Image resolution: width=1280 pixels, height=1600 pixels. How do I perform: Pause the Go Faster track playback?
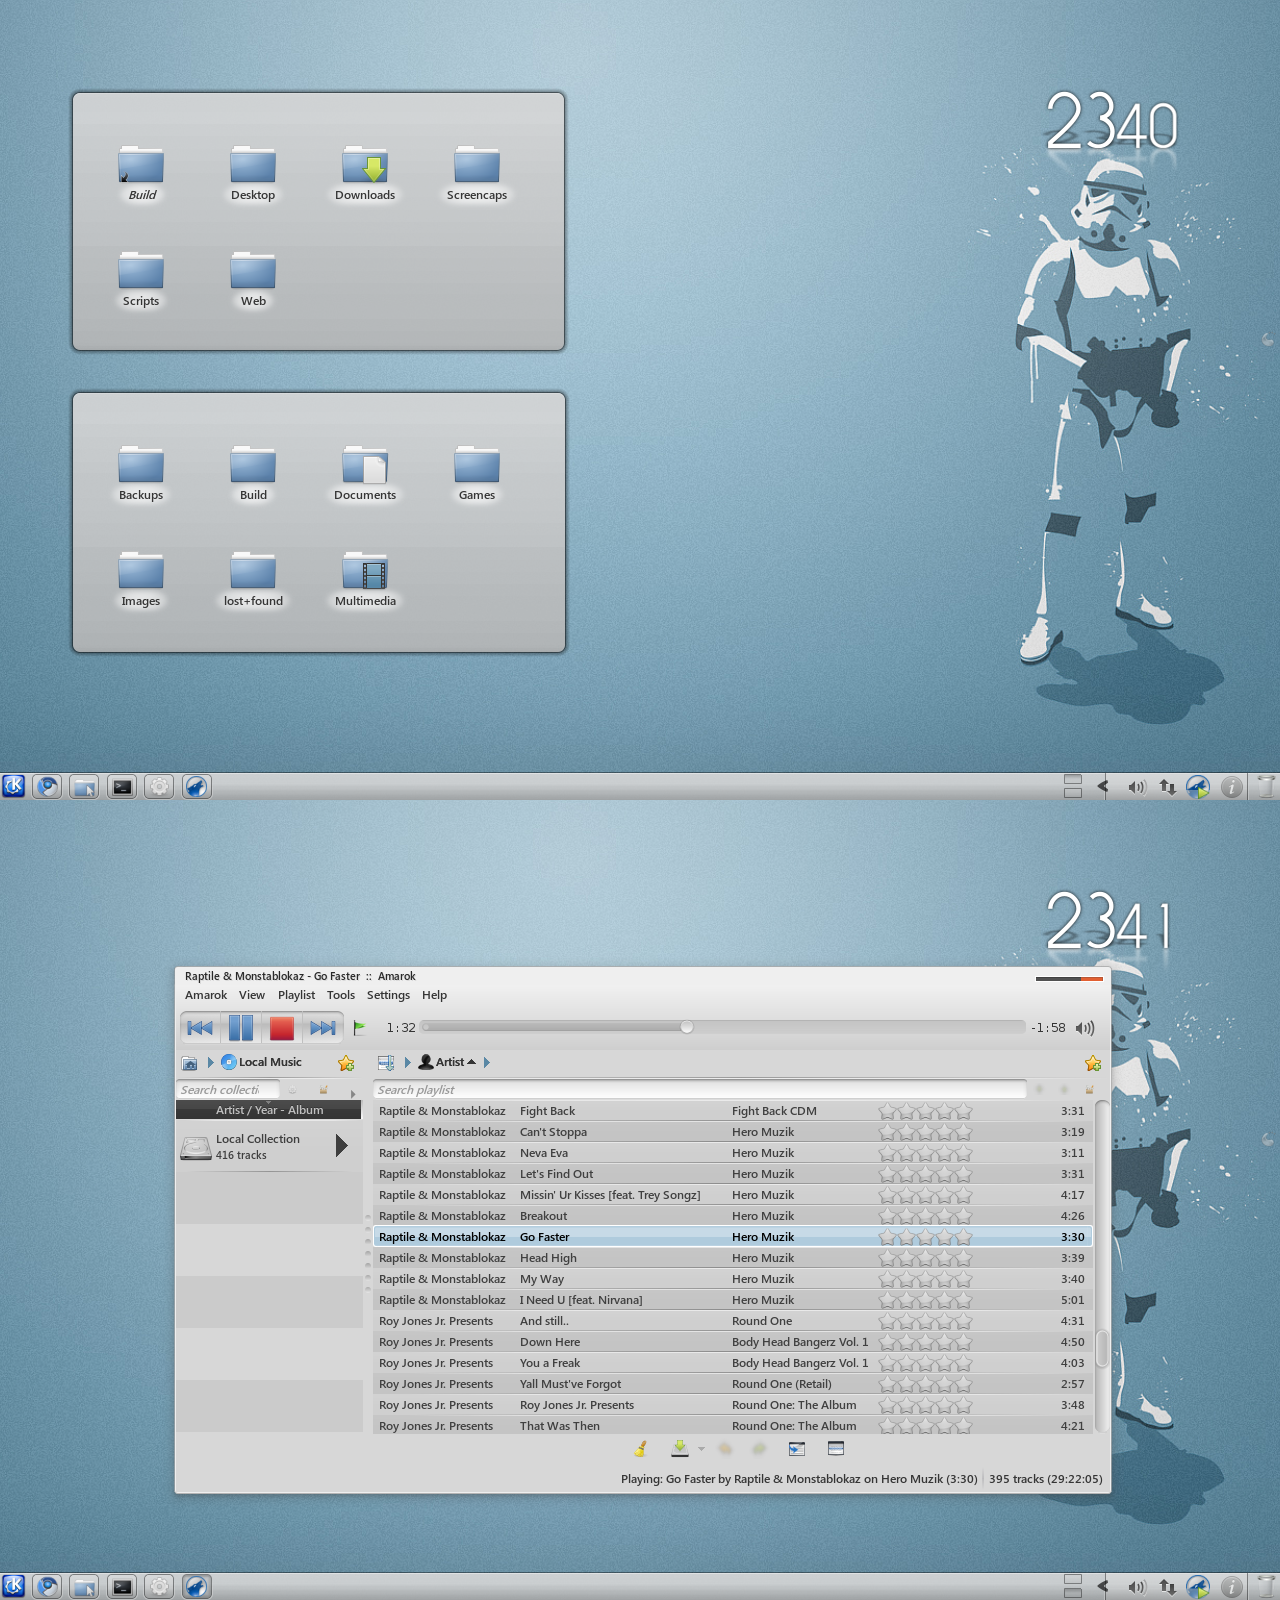click(241, 1028)
